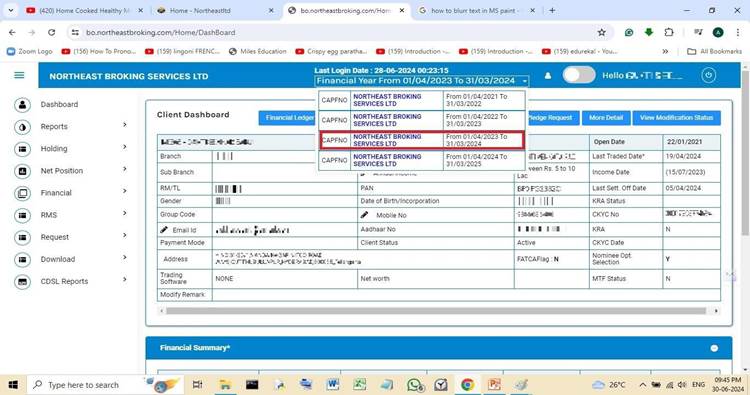Open the Zoom Logo bookmark
The width and height of the screenshot is (750, 395).
[30, 51]
